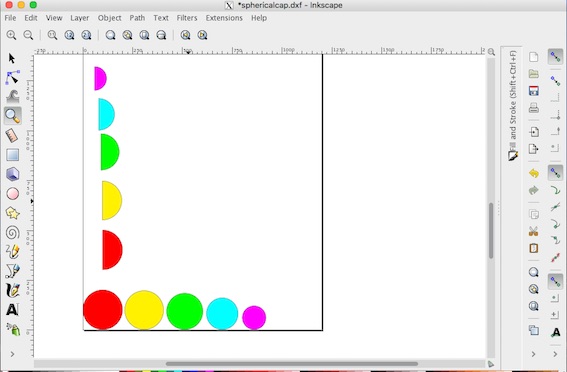Toggle snap text anchors and baselines
Image resolution: width=567 pixels, height=372 pixels.
(x=555, y=332)
